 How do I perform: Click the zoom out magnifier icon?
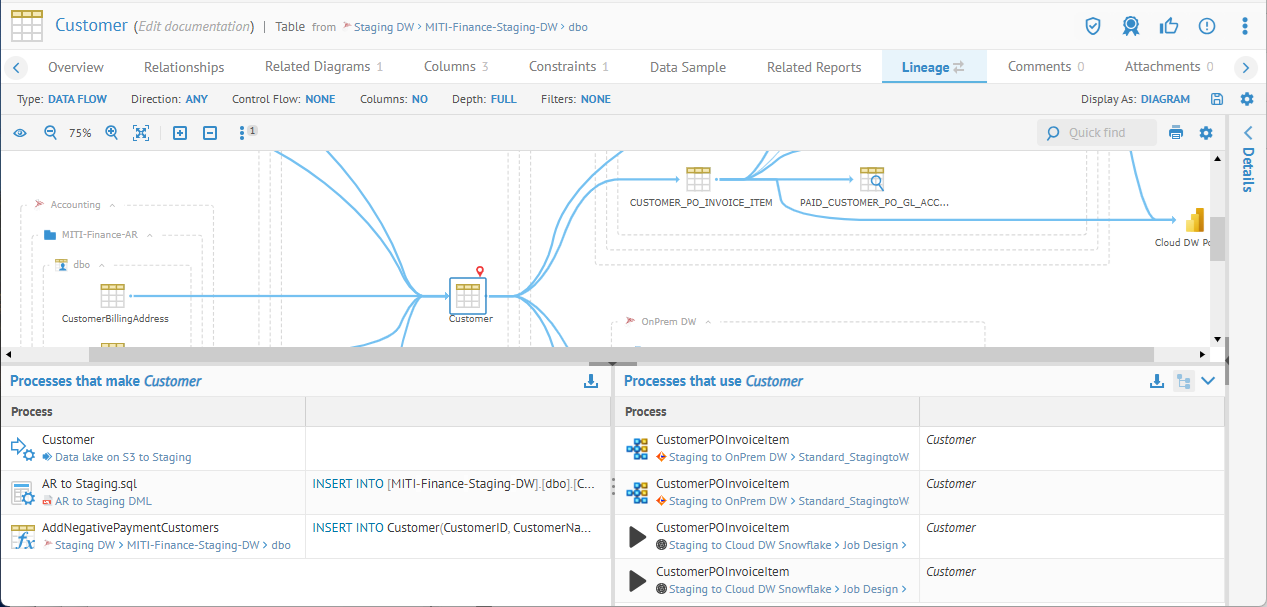click(x=50, y=133)
